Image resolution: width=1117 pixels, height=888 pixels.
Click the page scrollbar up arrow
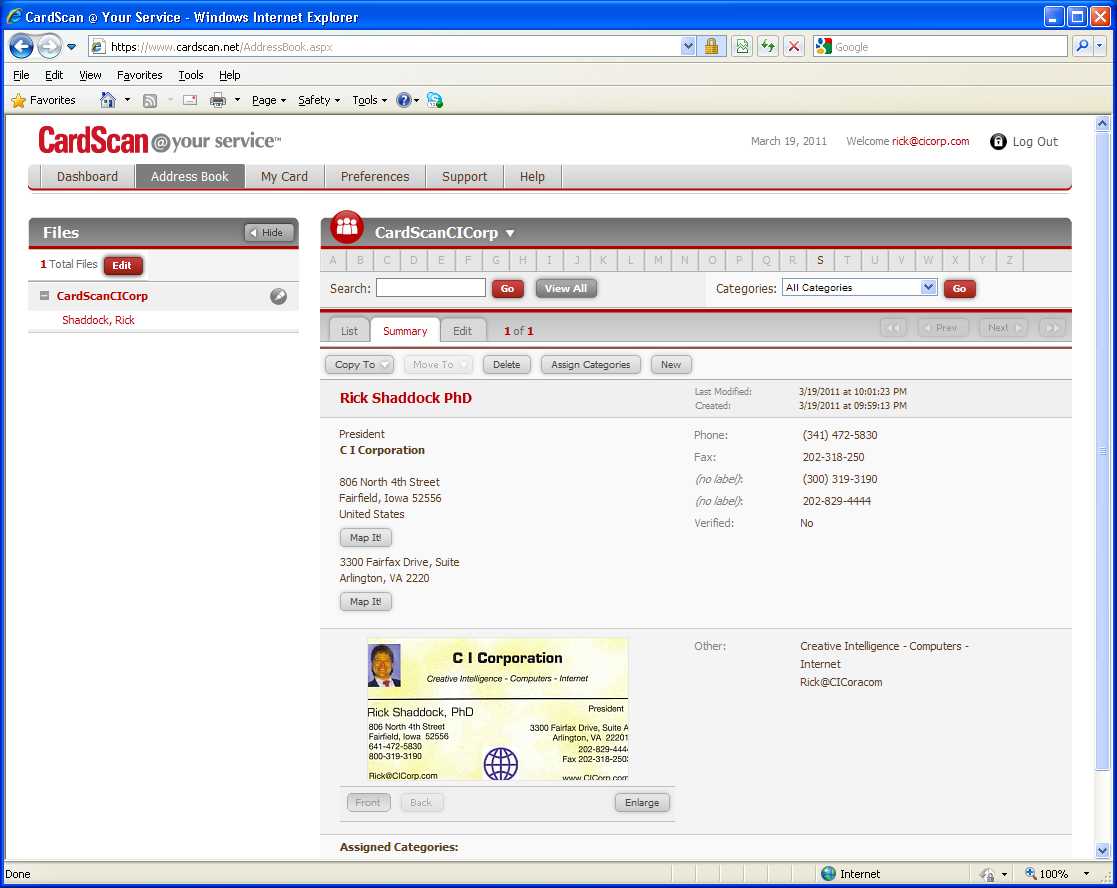coord(1102,123)
